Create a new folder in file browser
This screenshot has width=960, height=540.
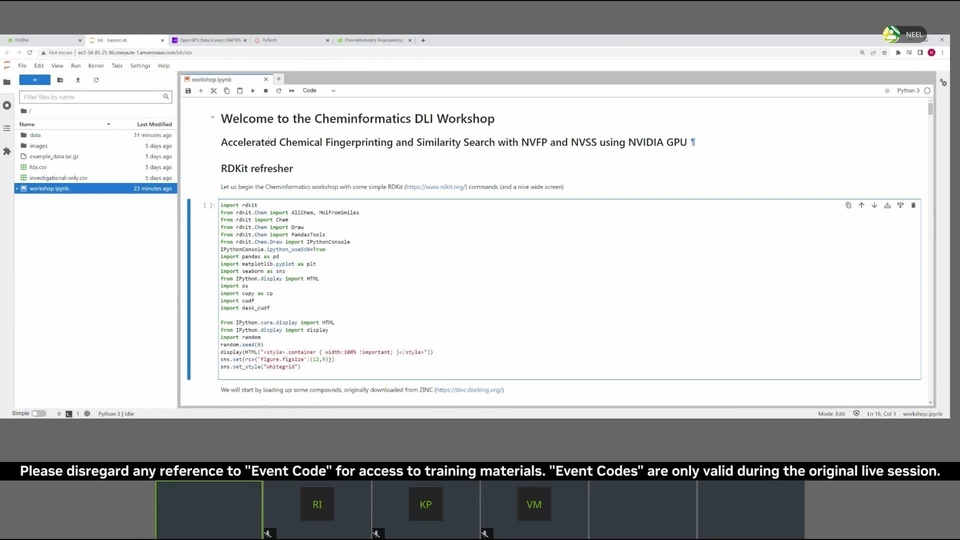coord(60,80)
